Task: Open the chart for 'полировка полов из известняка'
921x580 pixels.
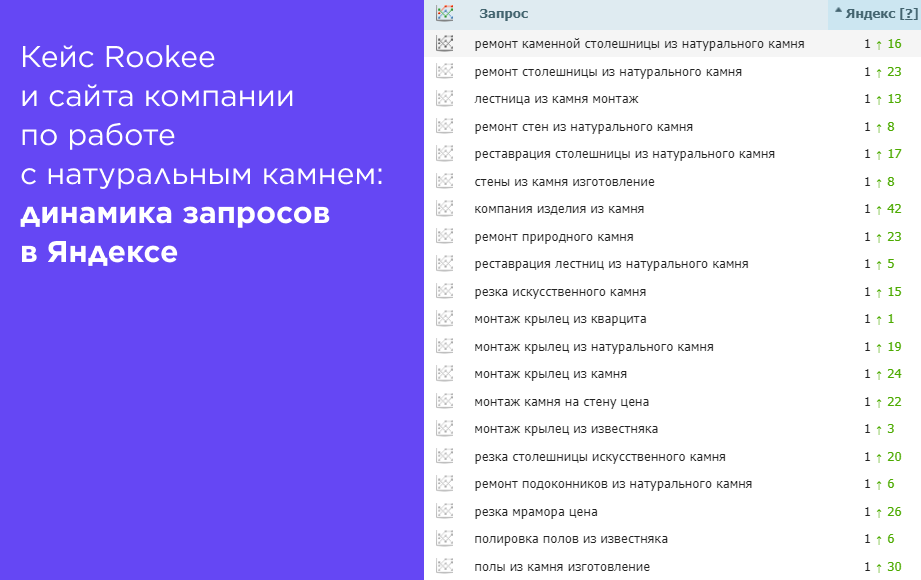Action: pos(446,538)
